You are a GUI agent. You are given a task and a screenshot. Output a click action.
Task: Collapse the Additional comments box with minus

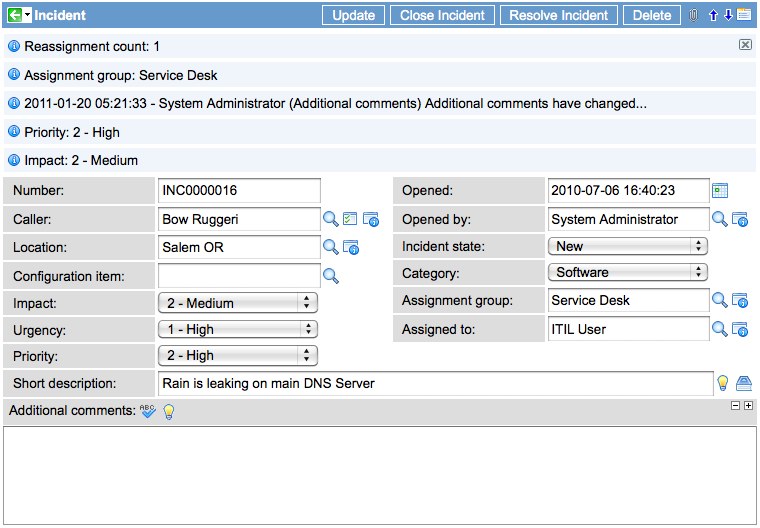pyautogui.click(x=736, y=405)
